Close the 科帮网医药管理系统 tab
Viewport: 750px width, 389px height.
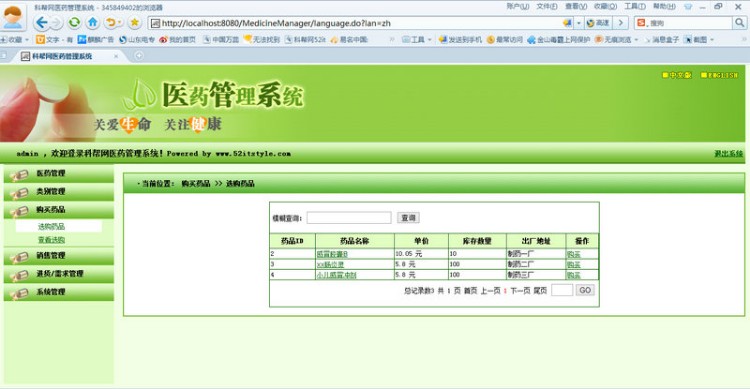(116, 56)
